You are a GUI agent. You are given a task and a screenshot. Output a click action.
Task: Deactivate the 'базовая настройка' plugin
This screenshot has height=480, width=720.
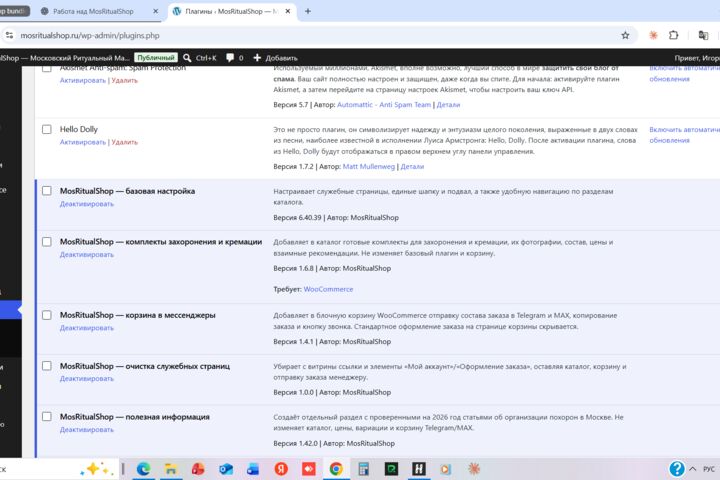tap(87, 204)
